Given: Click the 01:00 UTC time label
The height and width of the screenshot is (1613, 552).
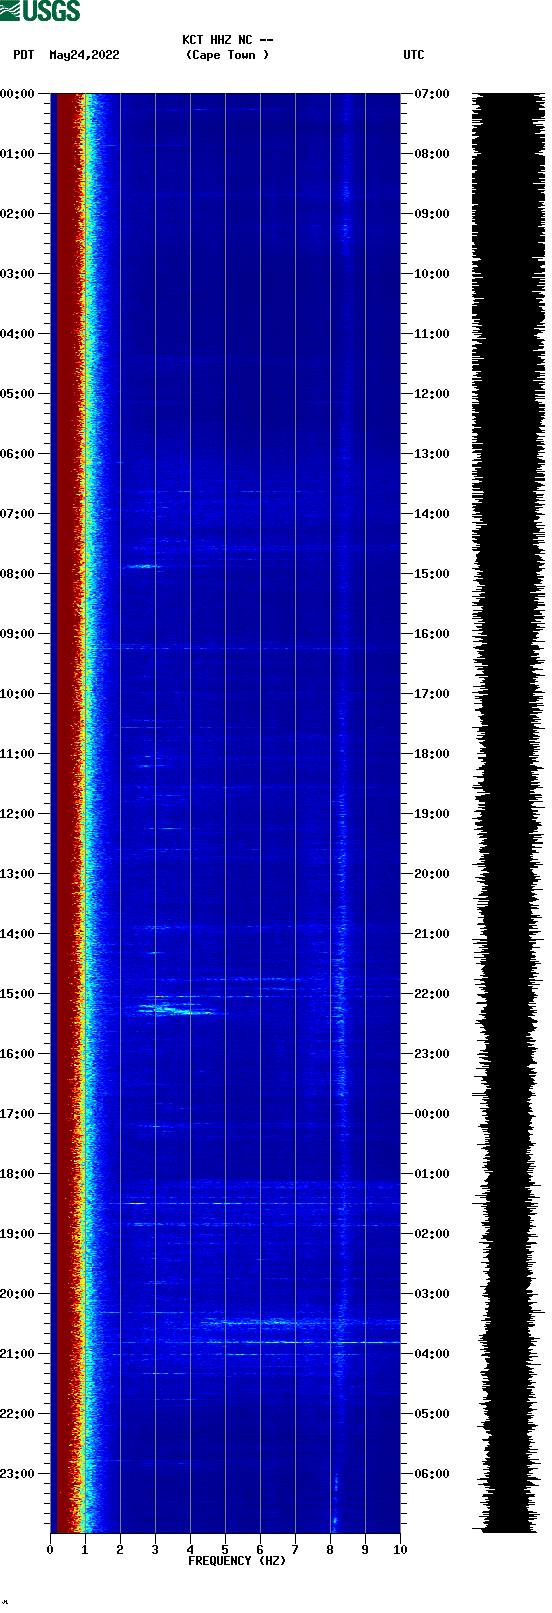Looking at the screenshot, I should [432, 1174].
